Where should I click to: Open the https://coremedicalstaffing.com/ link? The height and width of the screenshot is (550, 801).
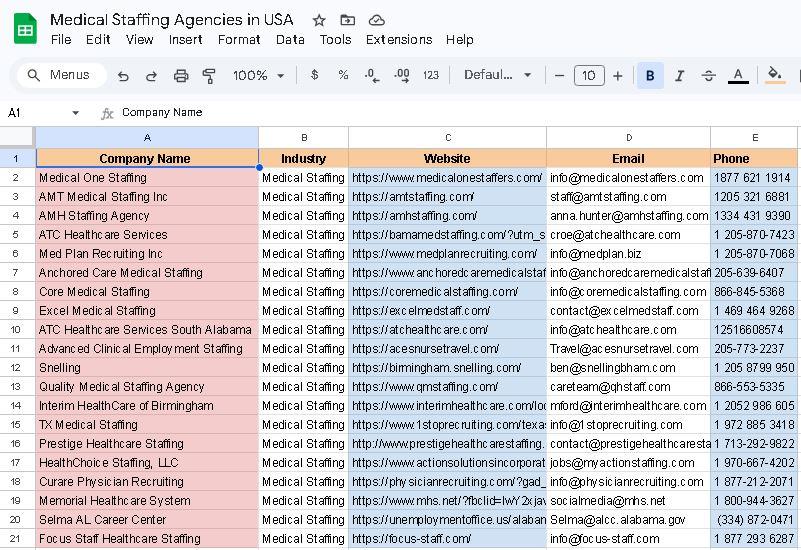tap(435, 292)
